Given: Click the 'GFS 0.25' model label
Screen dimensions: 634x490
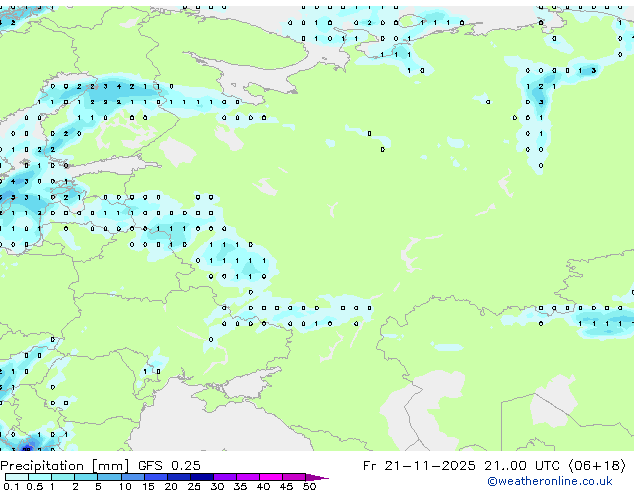Looking at the screenshot, I should tap(169, 466).
